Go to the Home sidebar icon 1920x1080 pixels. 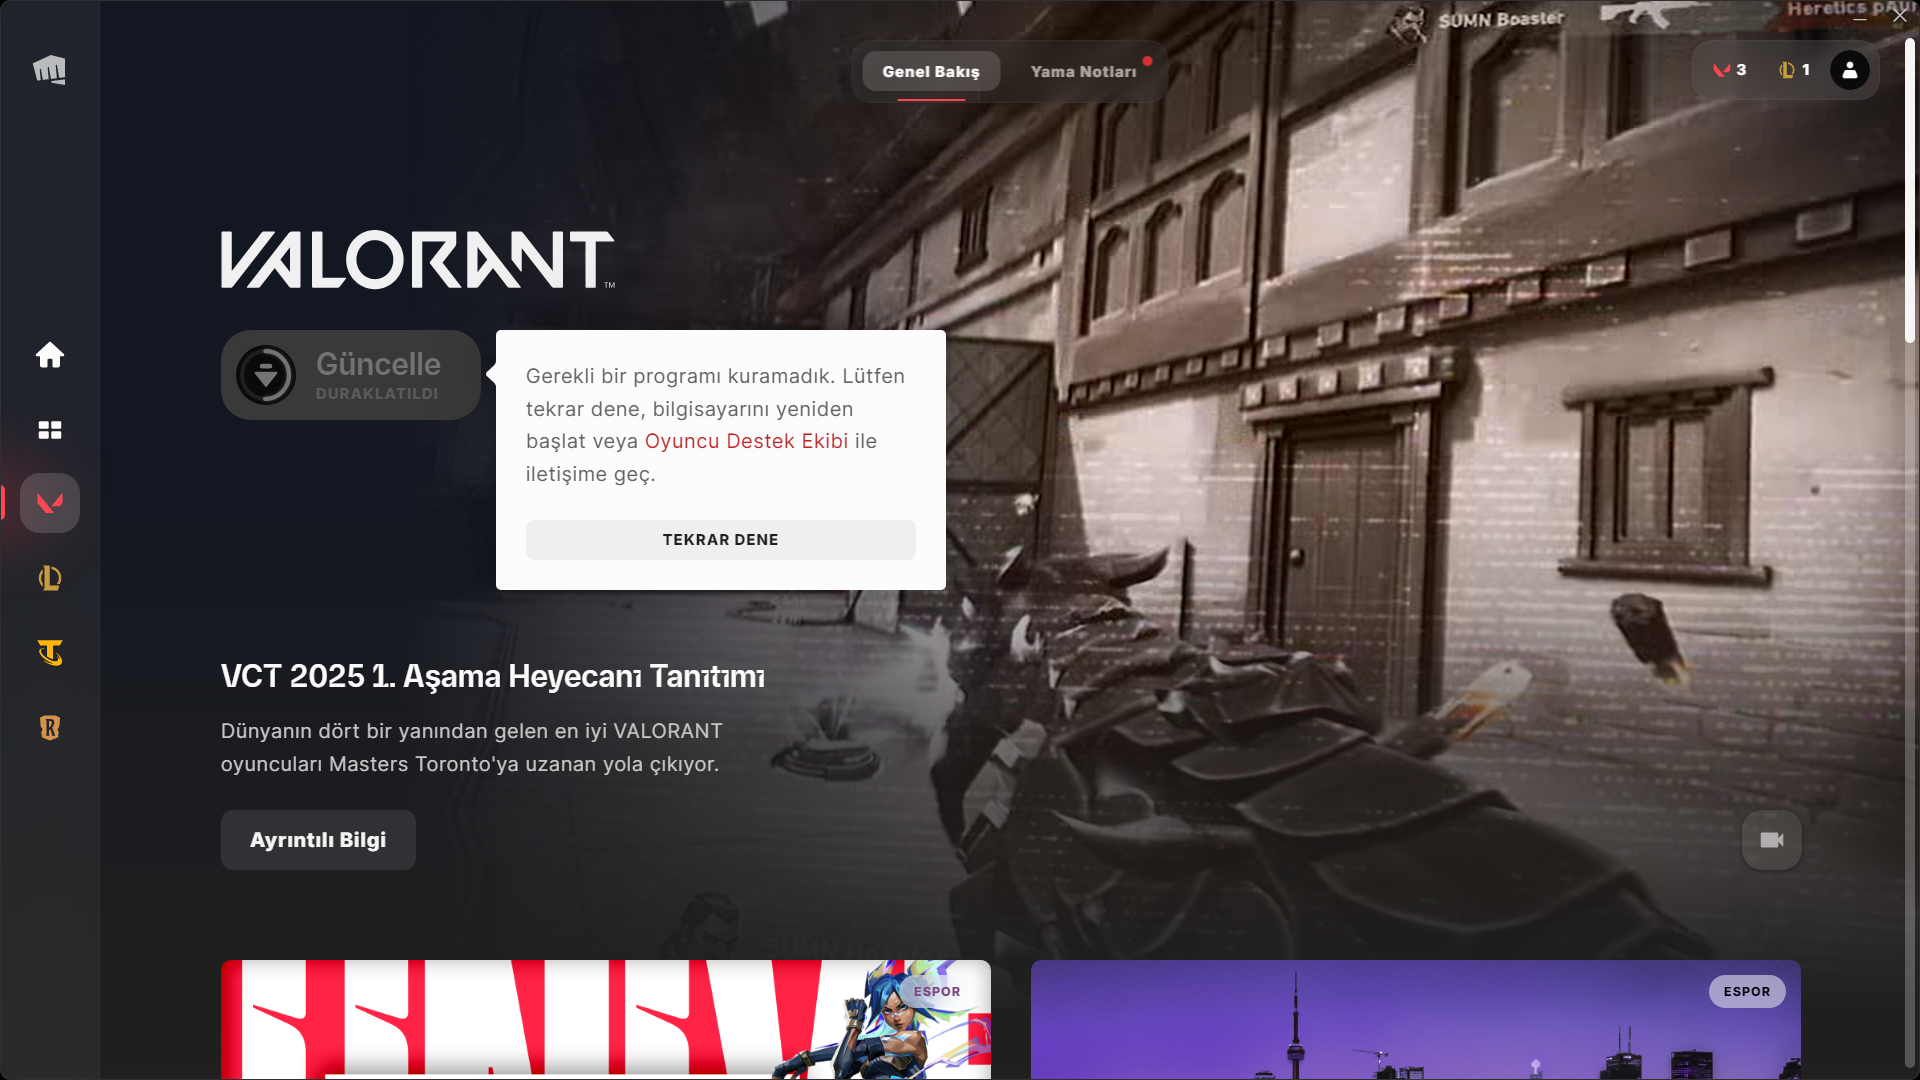[50, 355]
